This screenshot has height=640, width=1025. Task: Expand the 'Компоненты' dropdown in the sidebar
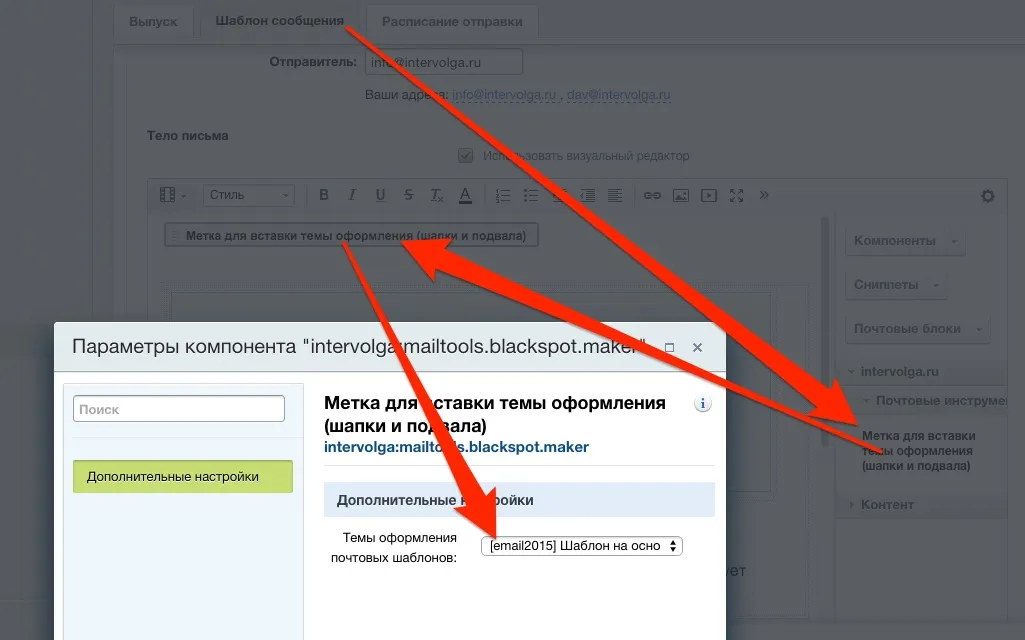(904, 240)
